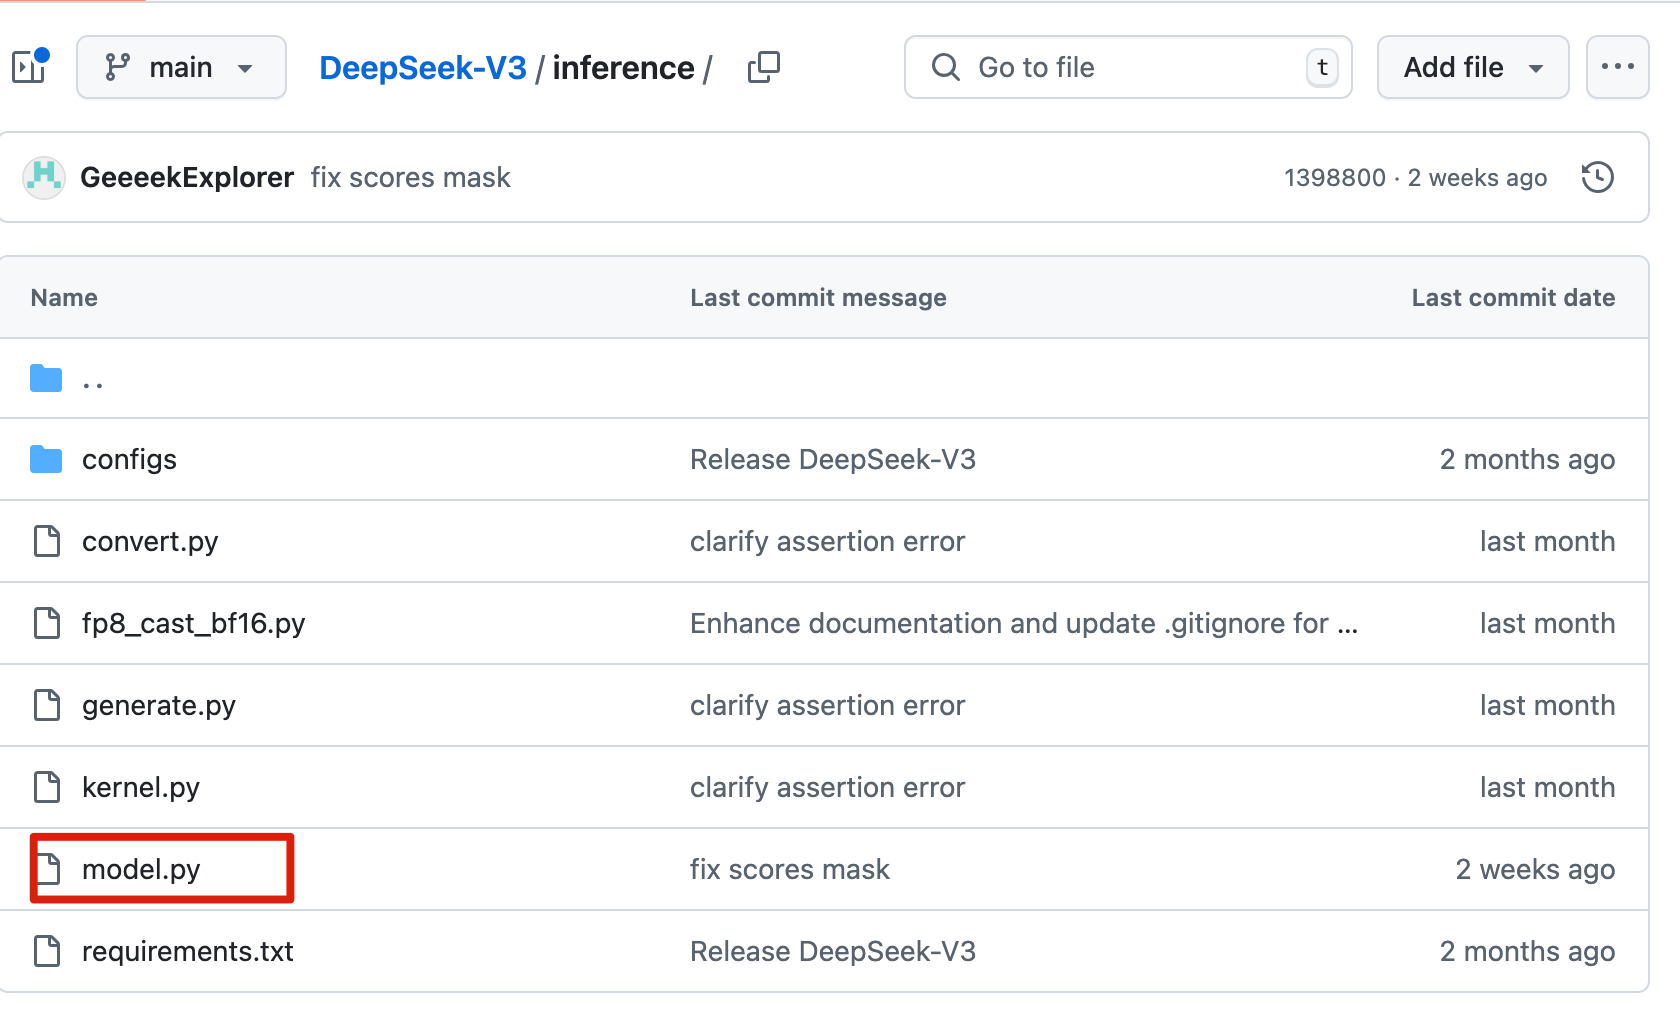Viewport: 1680px width, 1034px height.
Task: Open the DeepSeek-V3 breadcrumb link
Action: pyautogui.click(x=422, y=67)
